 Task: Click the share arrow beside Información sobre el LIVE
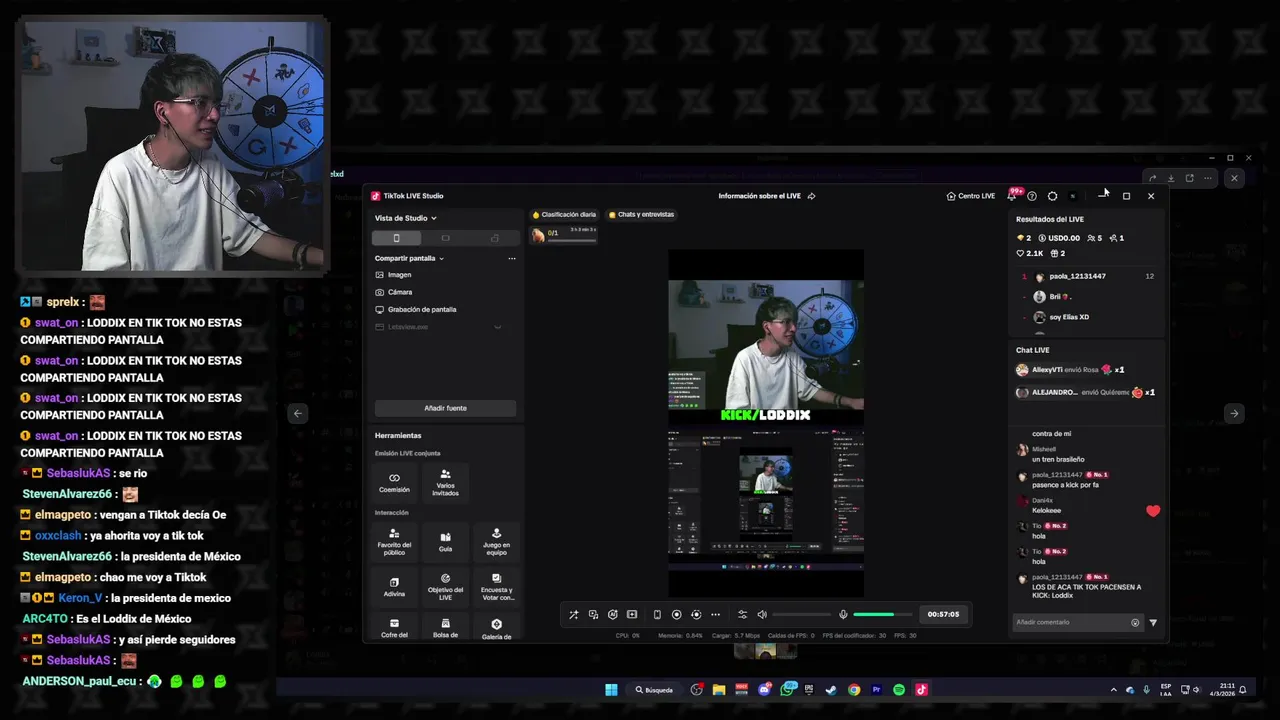811,196
